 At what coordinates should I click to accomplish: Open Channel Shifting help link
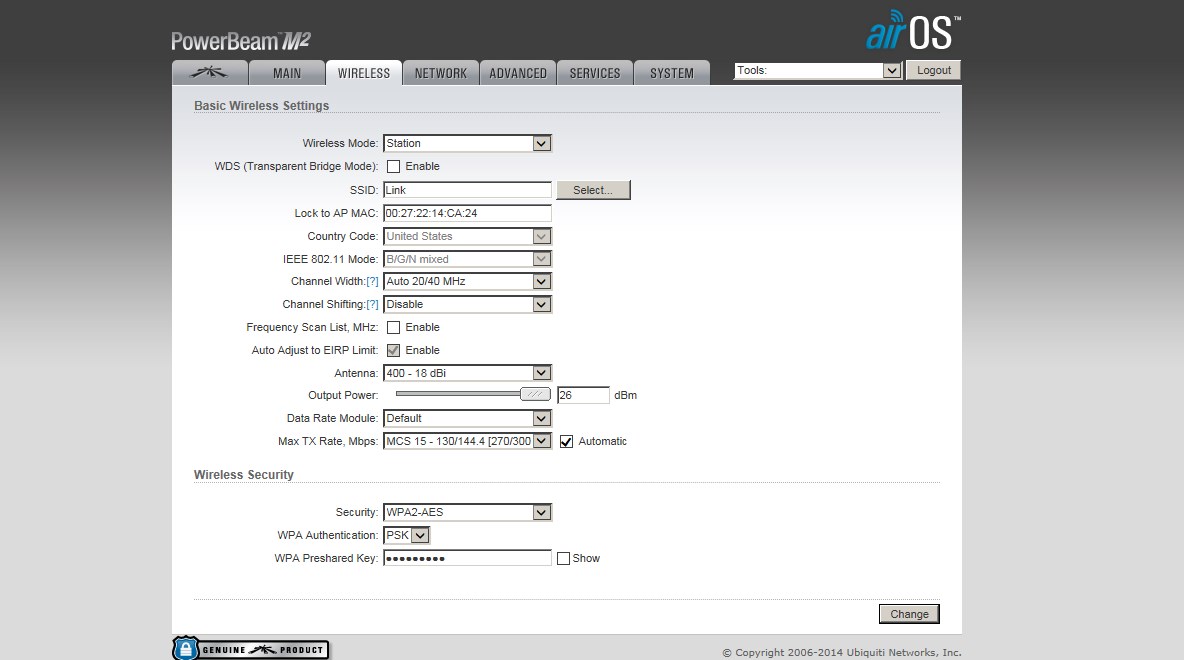[372, 304]
